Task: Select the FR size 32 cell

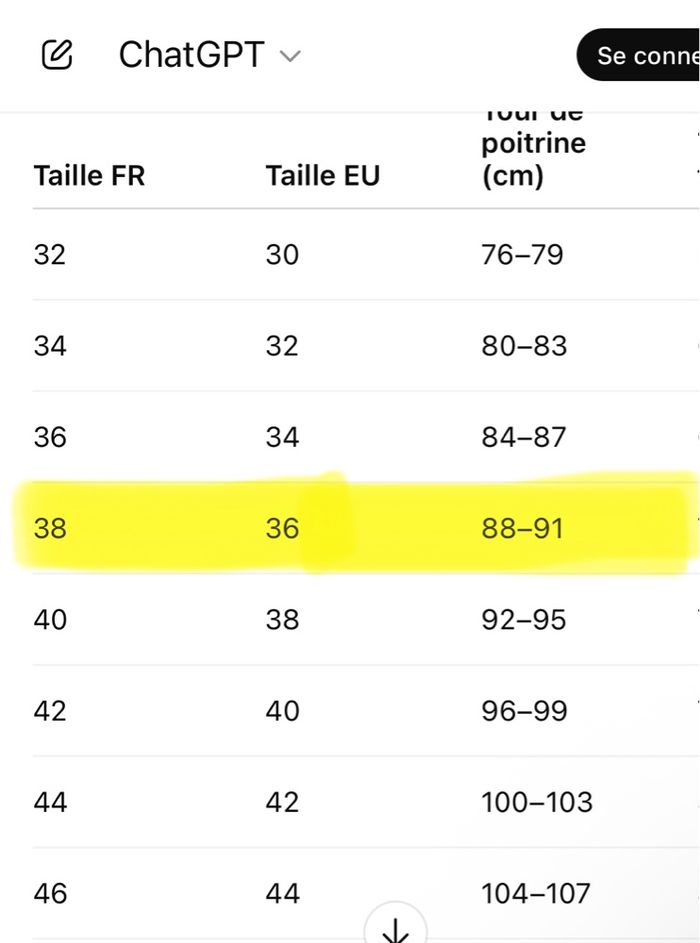Action: [50, 254]
